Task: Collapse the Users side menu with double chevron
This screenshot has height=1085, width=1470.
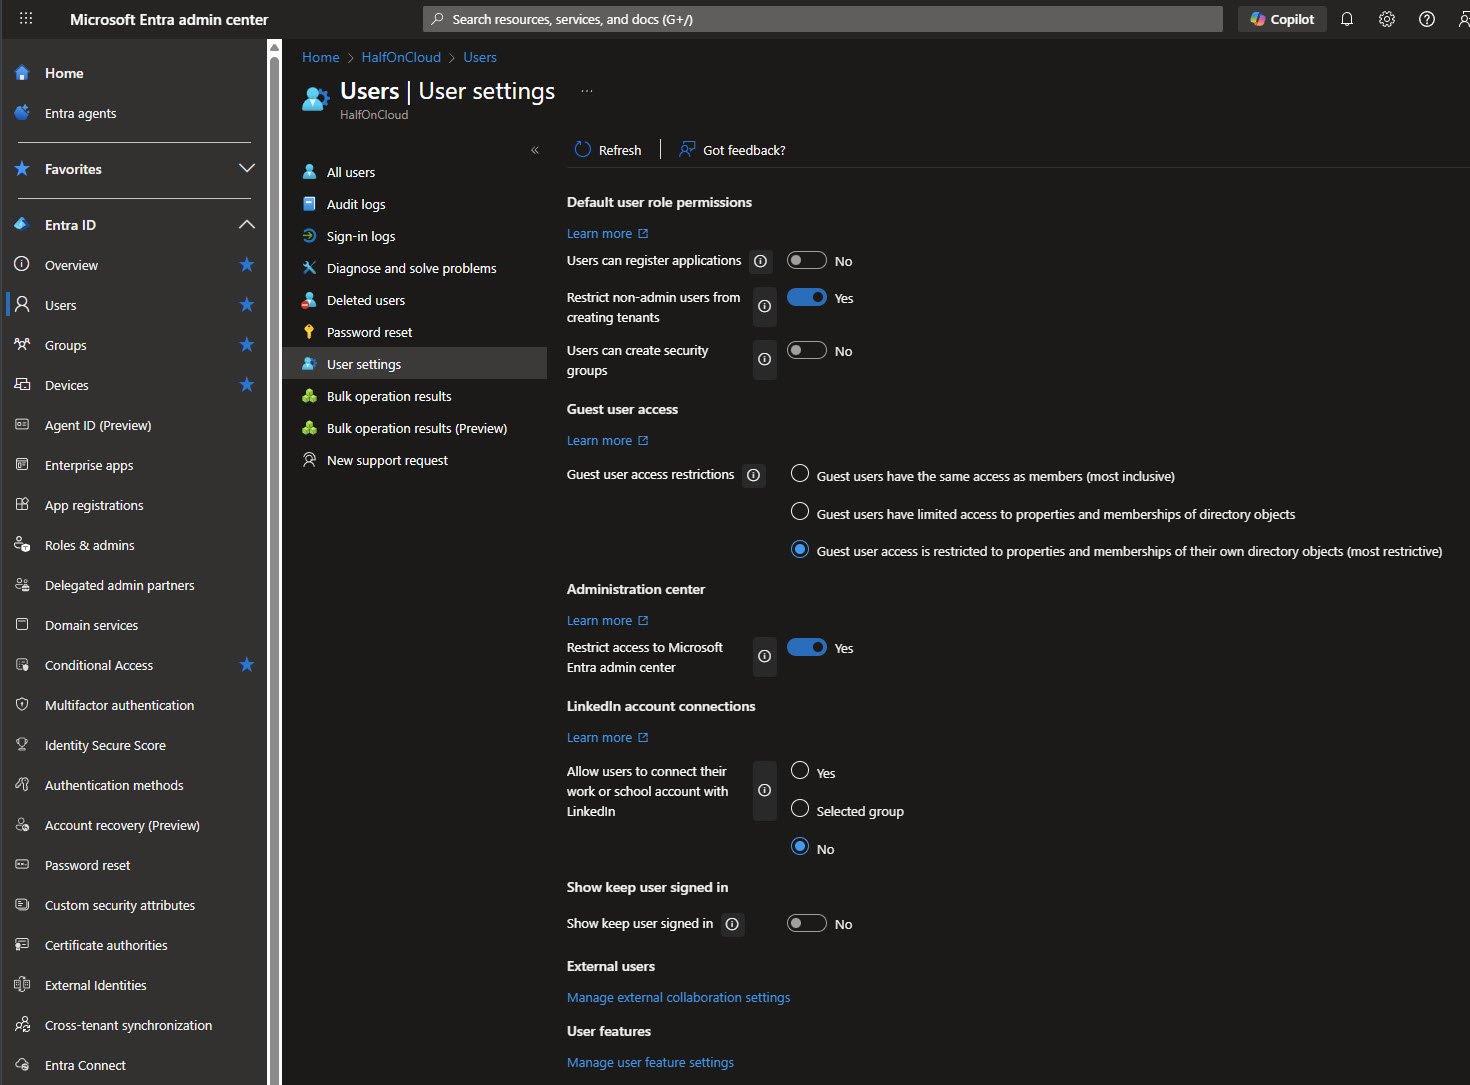Action: tap(535, 150)
